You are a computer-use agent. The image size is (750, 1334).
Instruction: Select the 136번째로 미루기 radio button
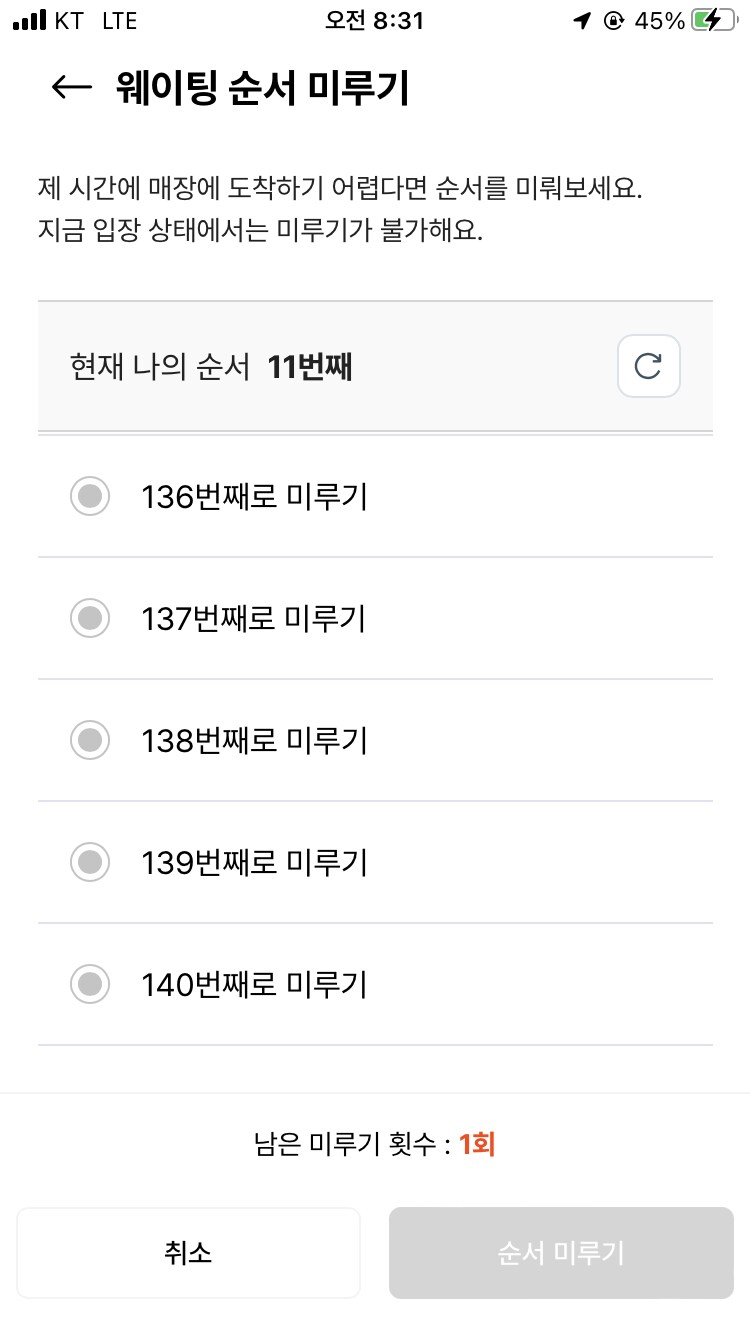(90, 496)
